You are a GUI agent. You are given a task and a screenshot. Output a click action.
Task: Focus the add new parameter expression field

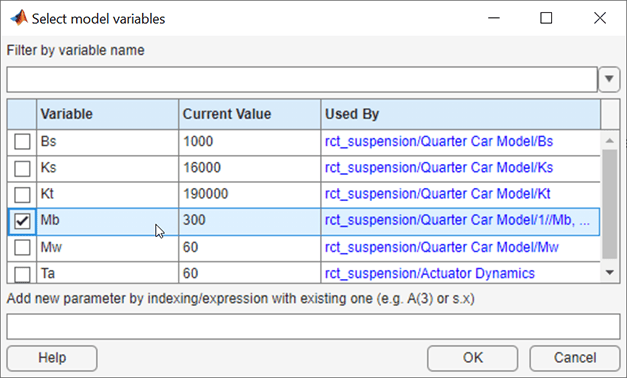[x=313, y=326]
